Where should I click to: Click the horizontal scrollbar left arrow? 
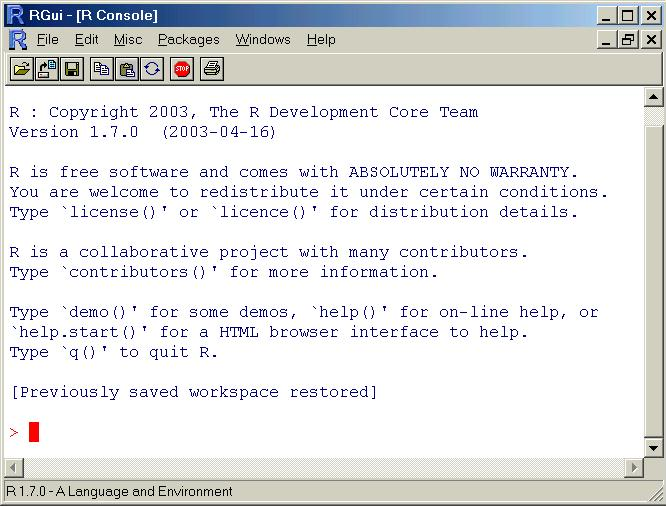[x=14, y=468]
